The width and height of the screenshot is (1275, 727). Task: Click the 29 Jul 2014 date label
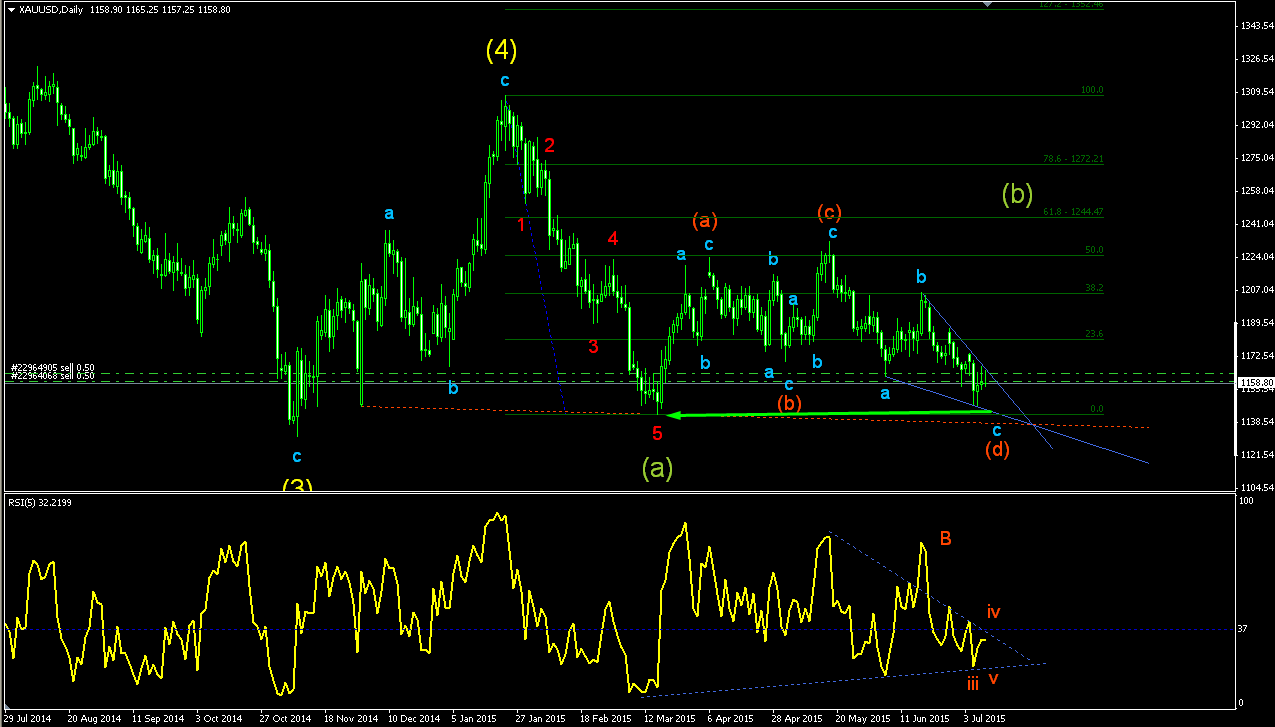(28, 718)
